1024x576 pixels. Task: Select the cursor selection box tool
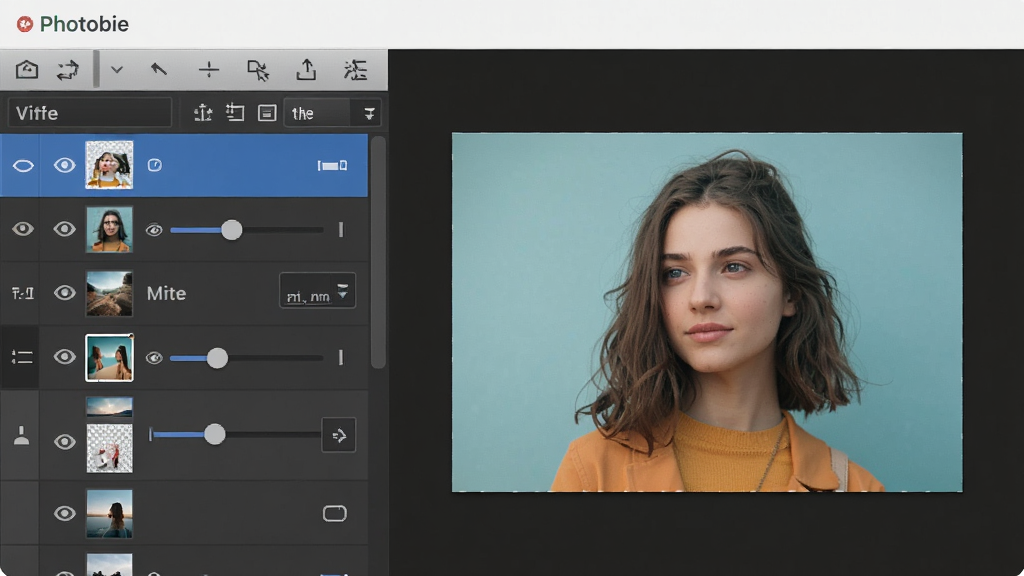[x=258, y=70]
